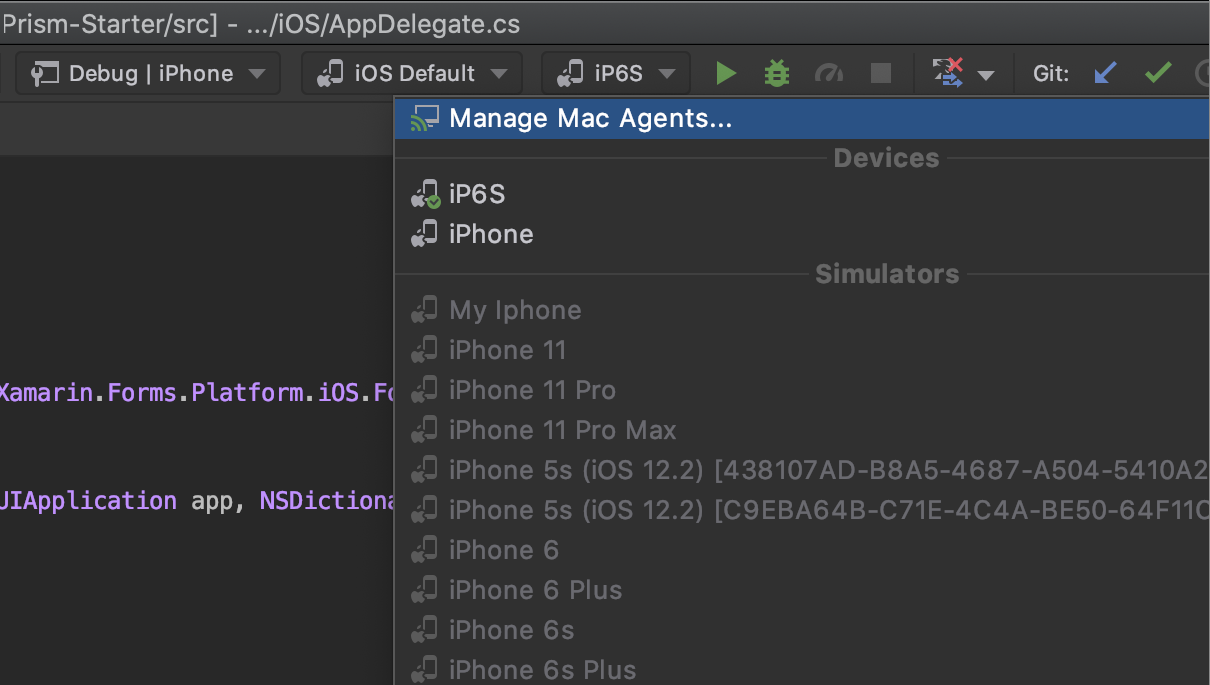The height and width of the screenshot is (685, 1210).
Task: Run the app with the green play button
Action: 726,73
